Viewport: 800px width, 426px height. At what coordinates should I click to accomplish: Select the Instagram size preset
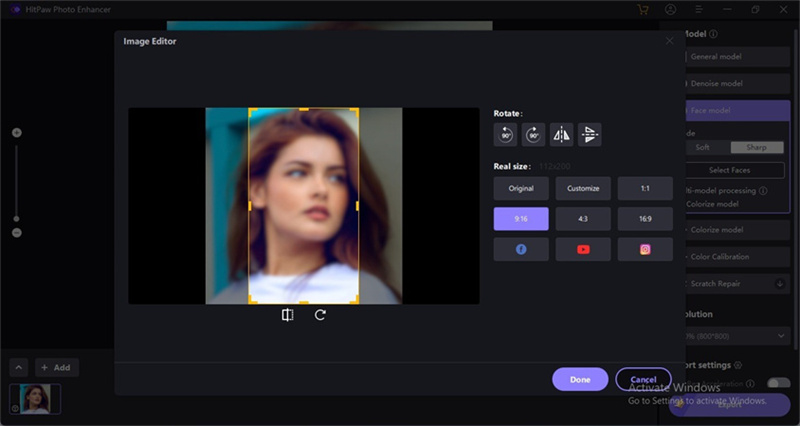(x=645, y=249)
